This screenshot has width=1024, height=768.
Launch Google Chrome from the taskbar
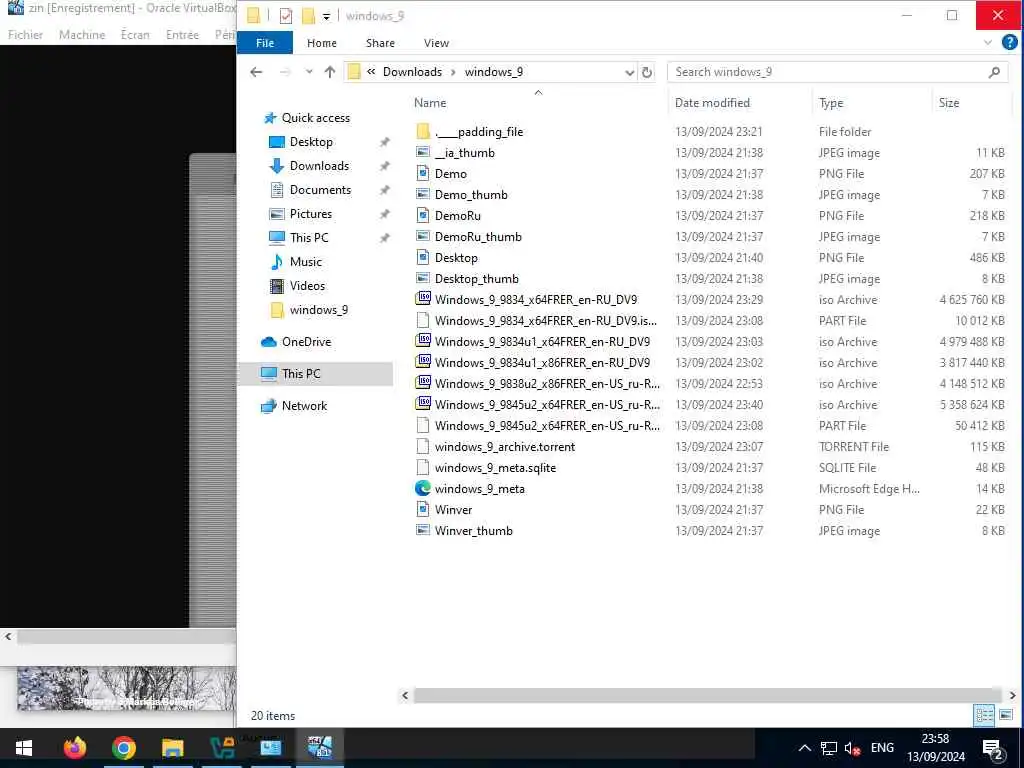tap(123, 748)
